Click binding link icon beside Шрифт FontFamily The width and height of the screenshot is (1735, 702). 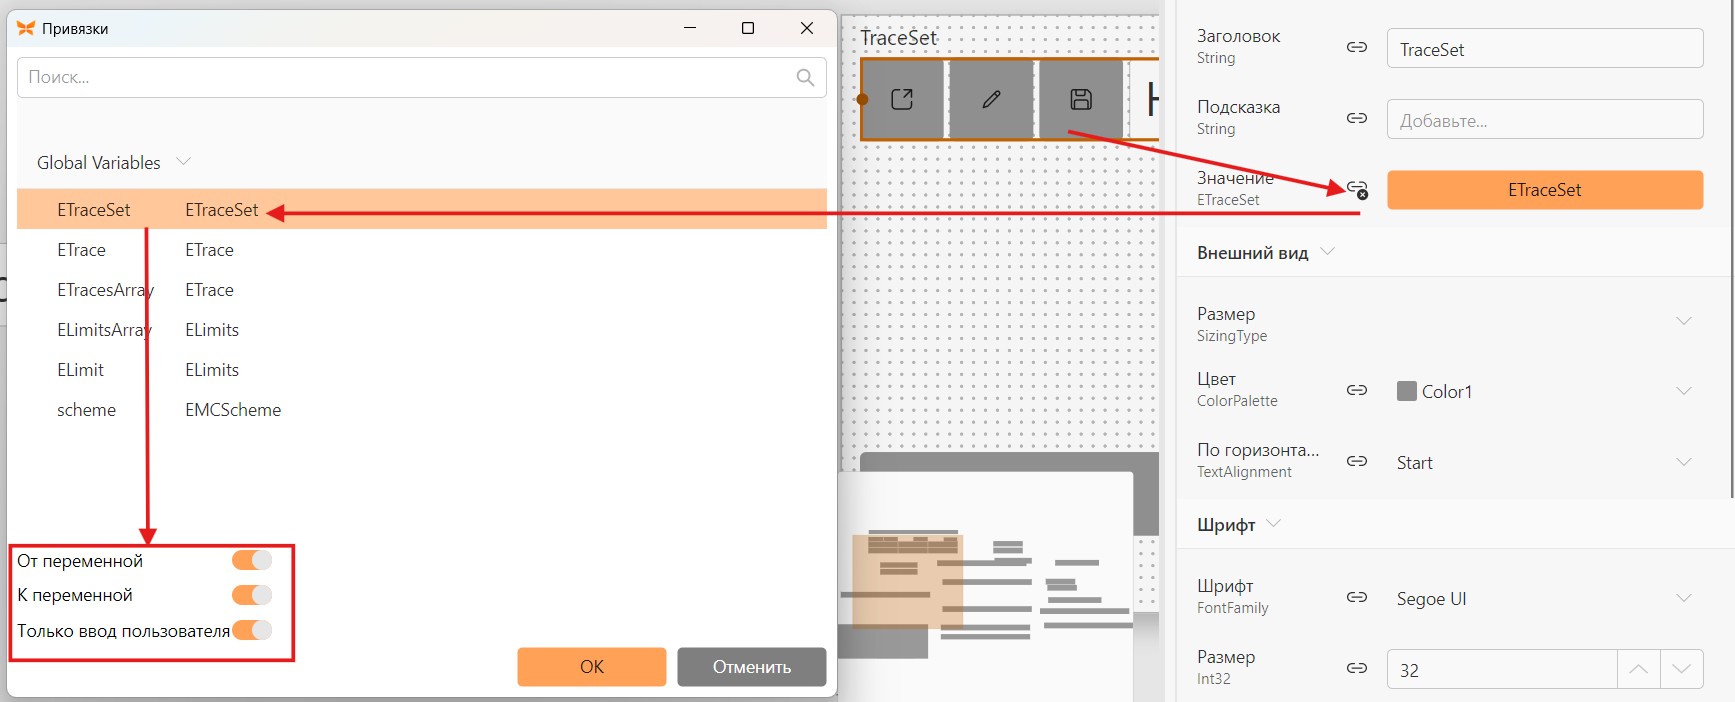[x=1357, y=597]
